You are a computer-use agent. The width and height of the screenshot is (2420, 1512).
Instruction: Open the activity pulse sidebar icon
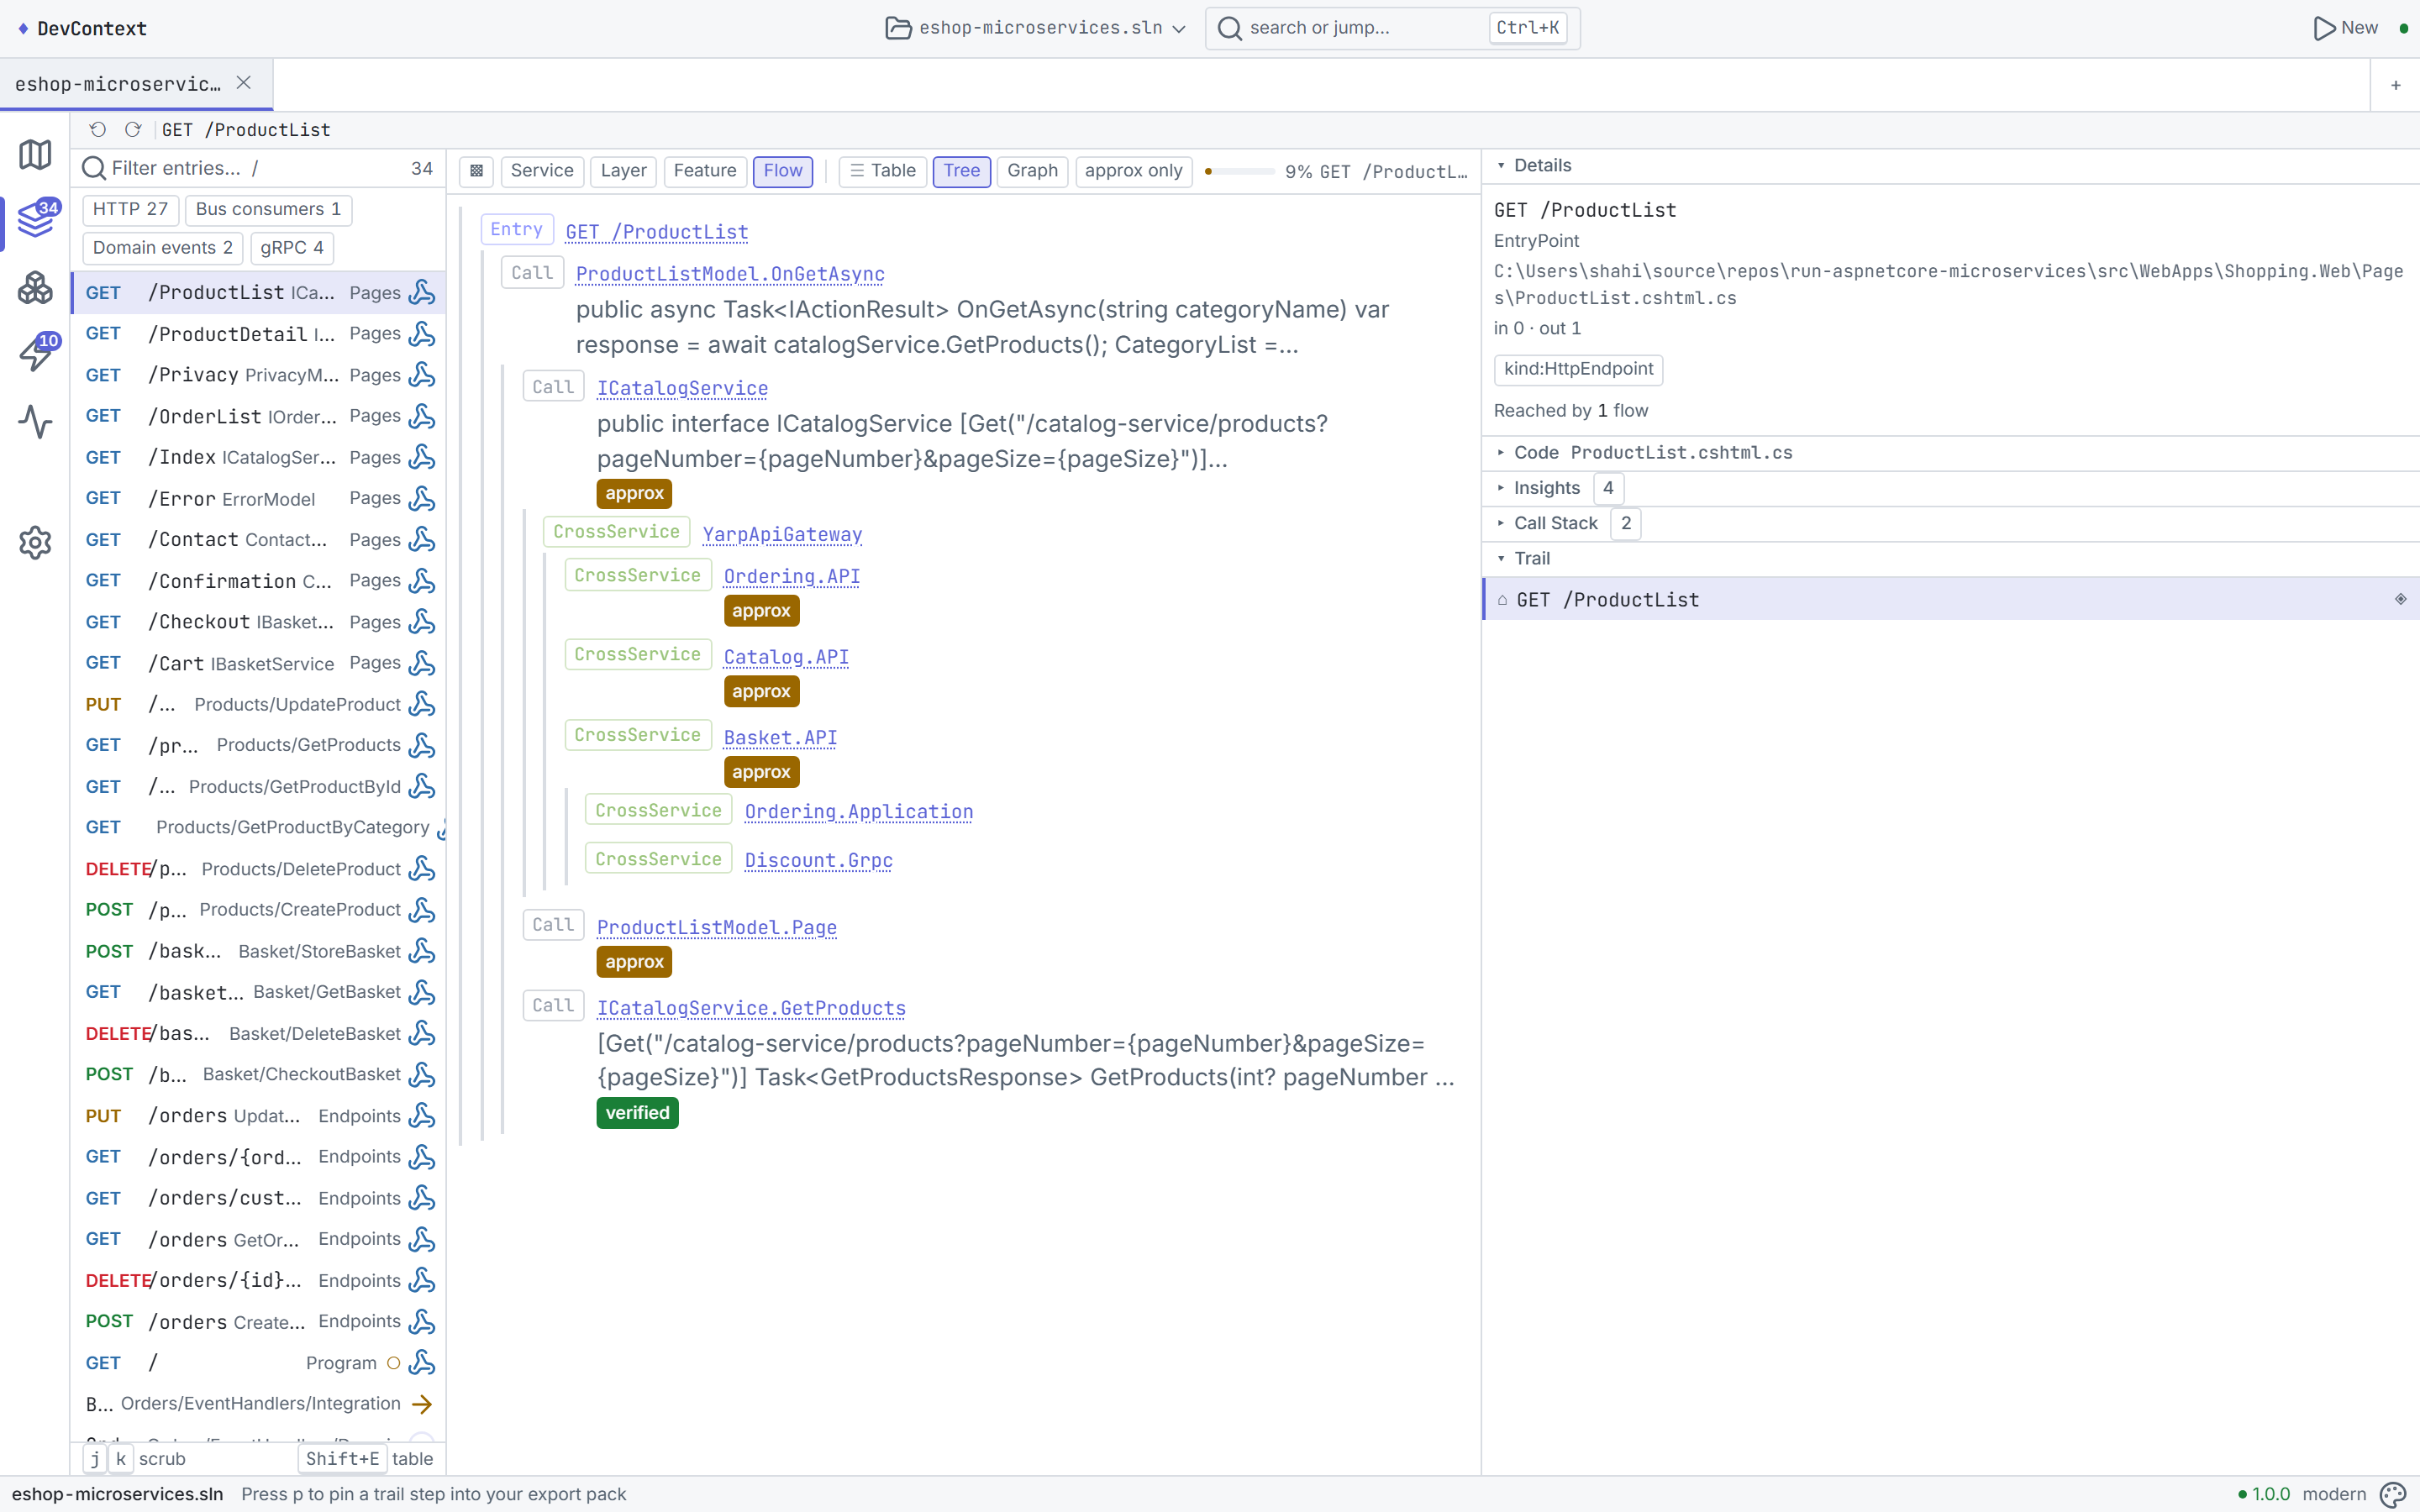35,422
